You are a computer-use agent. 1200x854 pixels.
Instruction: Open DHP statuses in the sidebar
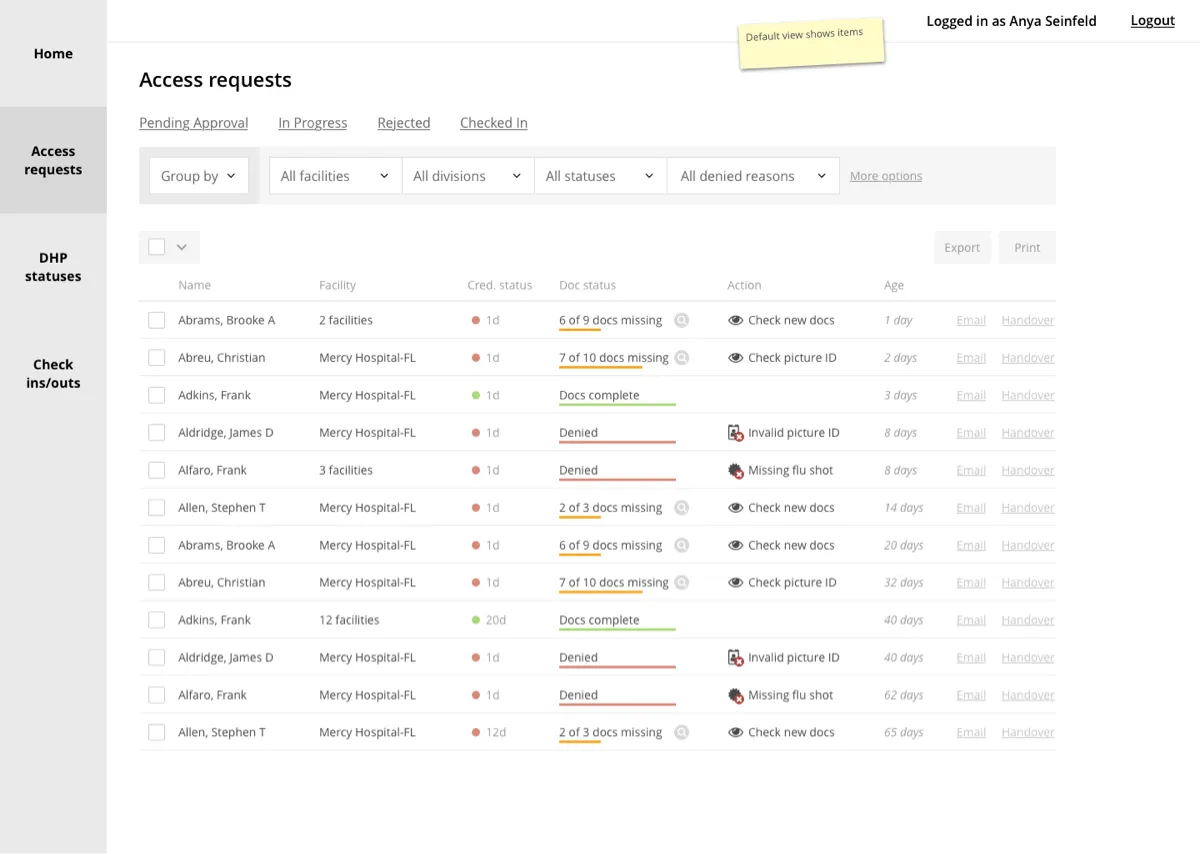pyautogui.click(x=53, y=267)
